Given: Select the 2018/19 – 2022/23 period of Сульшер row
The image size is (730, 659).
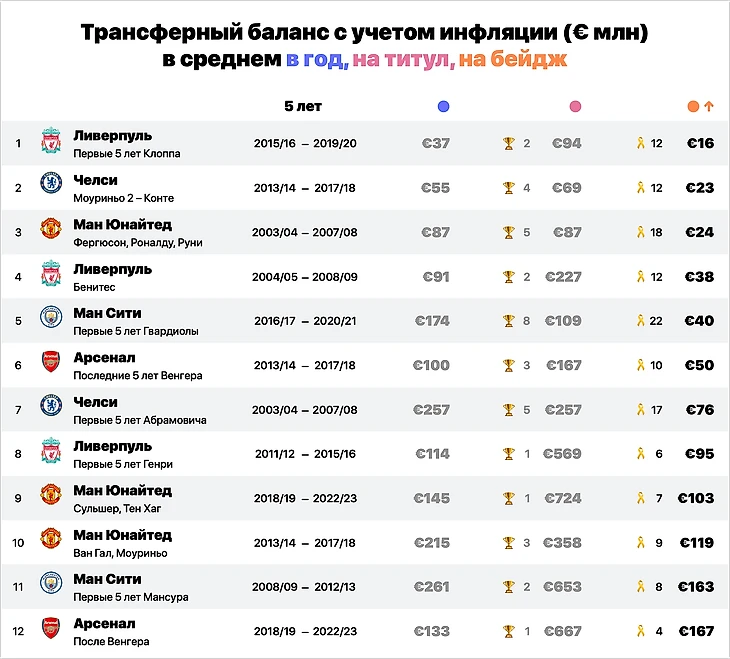Looking at the screenshot, I should 305,498.
